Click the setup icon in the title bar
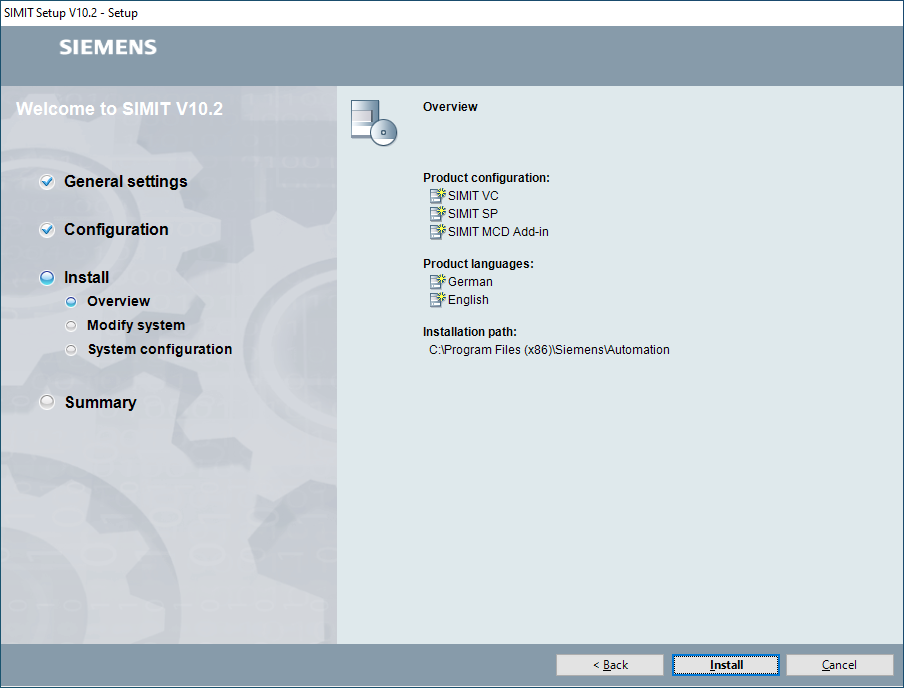This screenshot has width=904, height=688. 10,12
